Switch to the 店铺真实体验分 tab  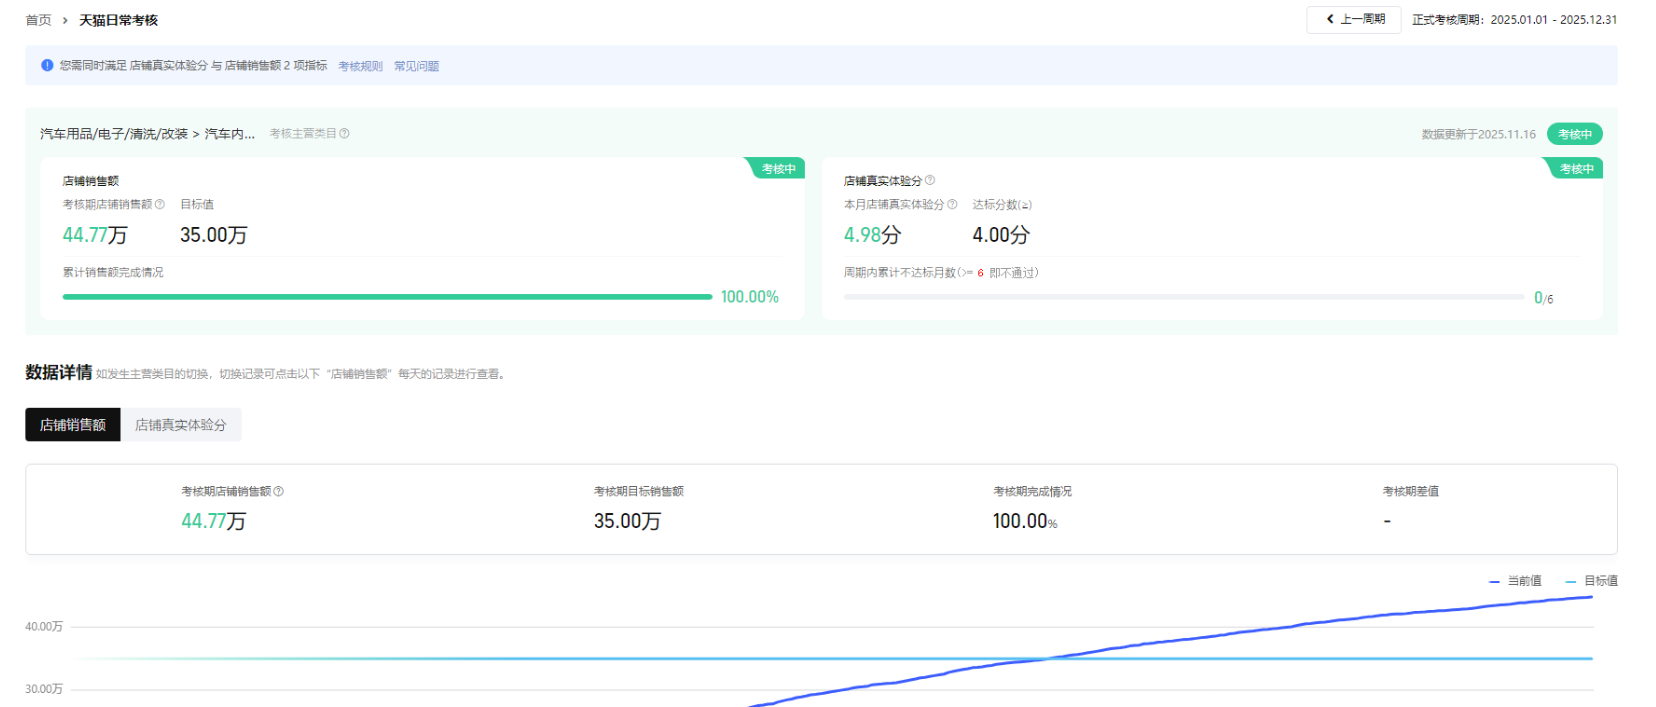tap(181, 425)
